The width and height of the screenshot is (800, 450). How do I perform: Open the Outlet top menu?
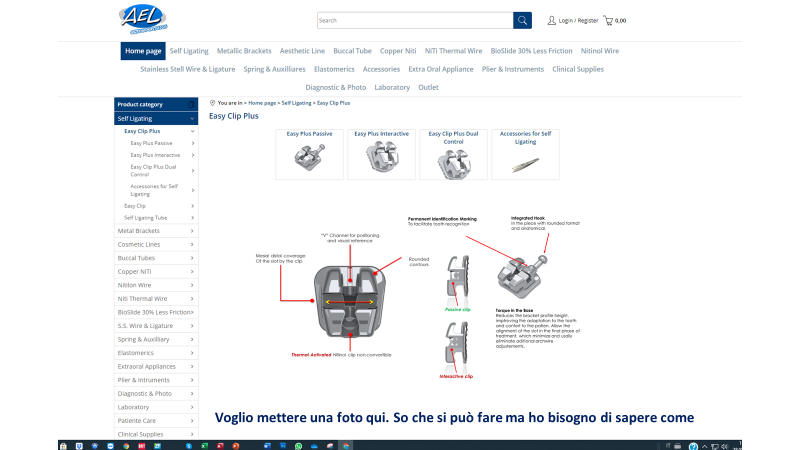[428, 87]
